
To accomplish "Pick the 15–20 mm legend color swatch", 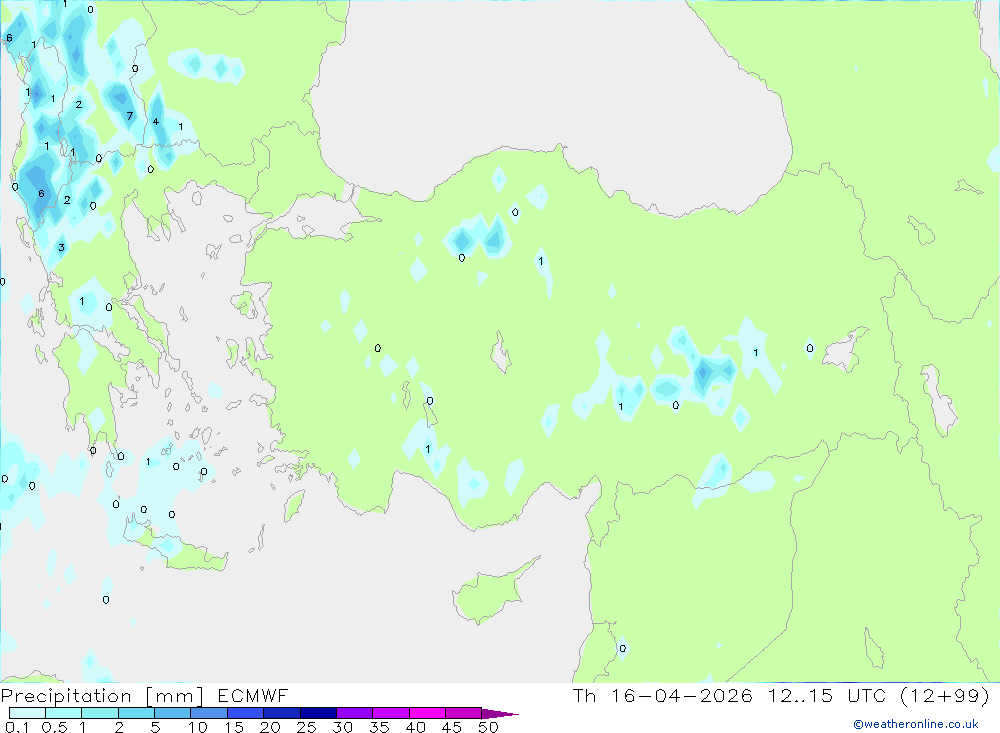I will coord(246,713).
